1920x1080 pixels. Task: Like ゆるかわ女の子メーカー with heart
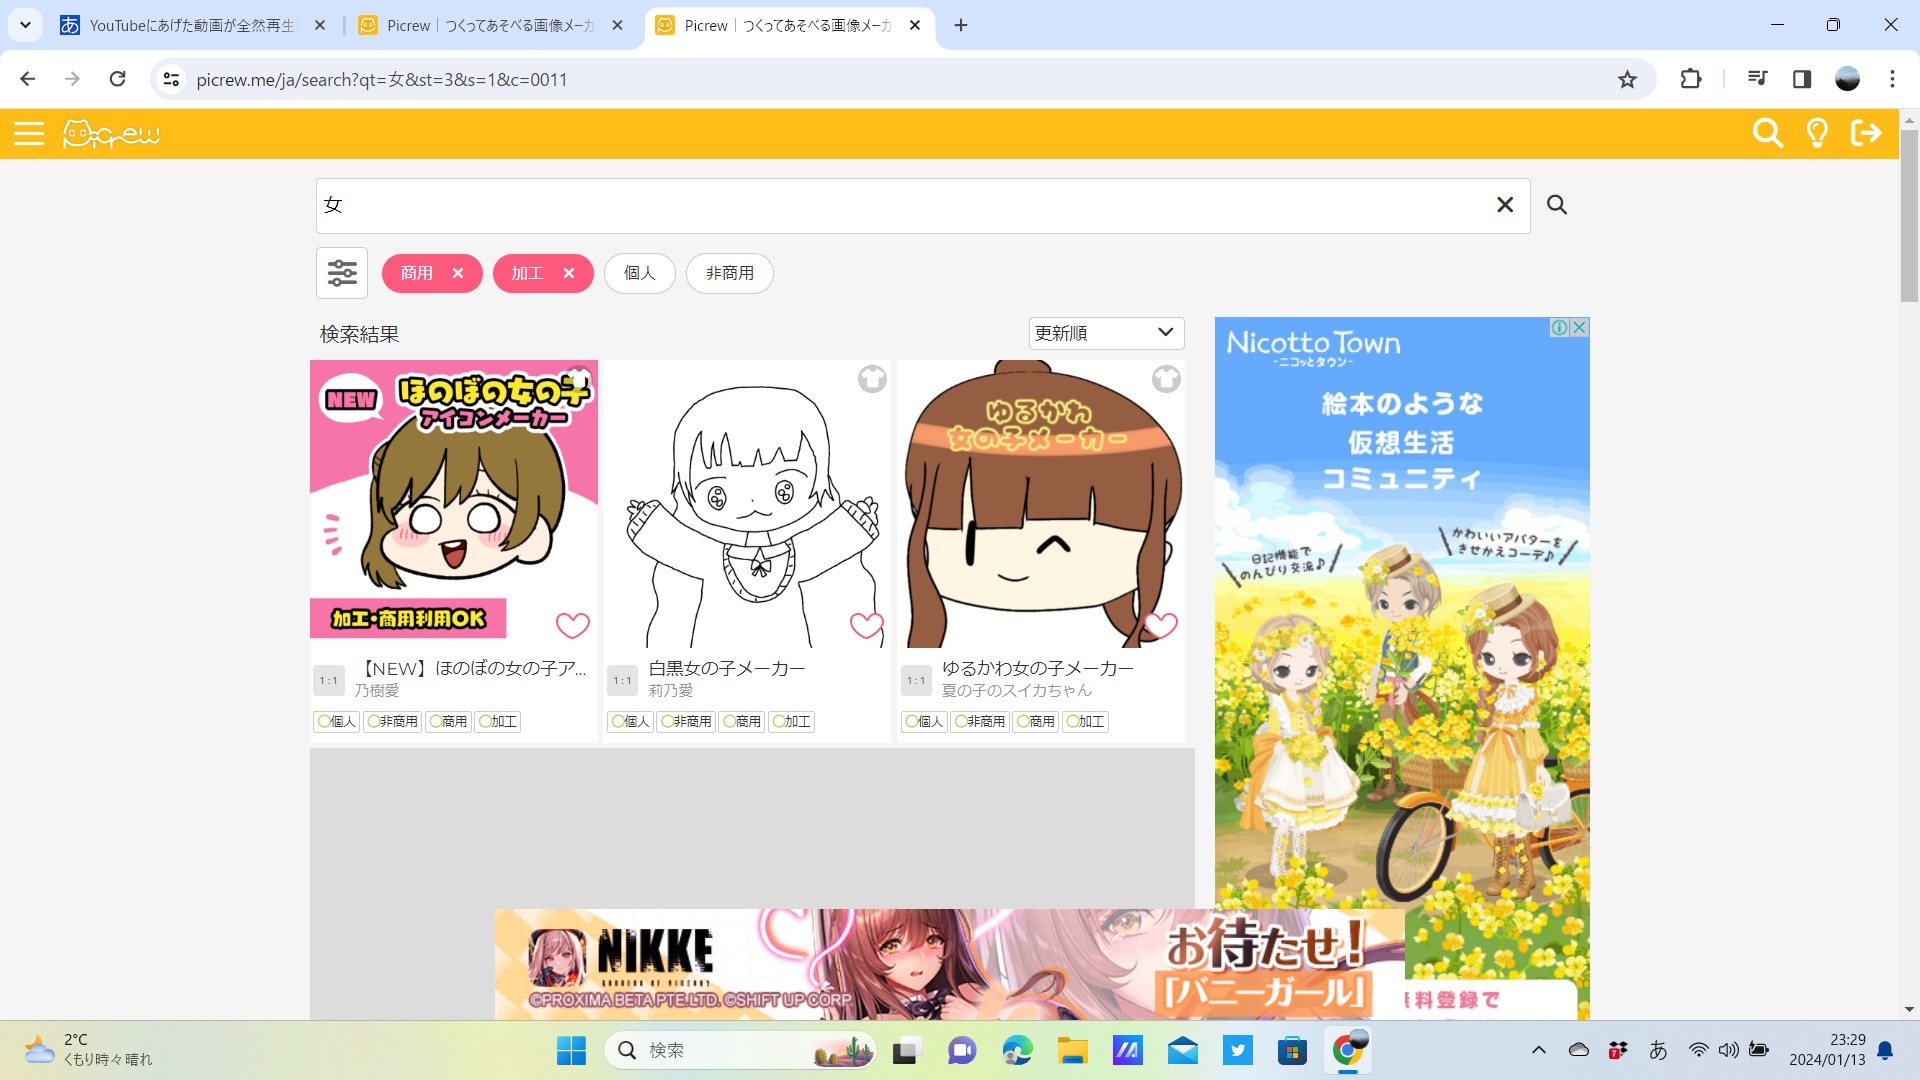[1160, 625]
